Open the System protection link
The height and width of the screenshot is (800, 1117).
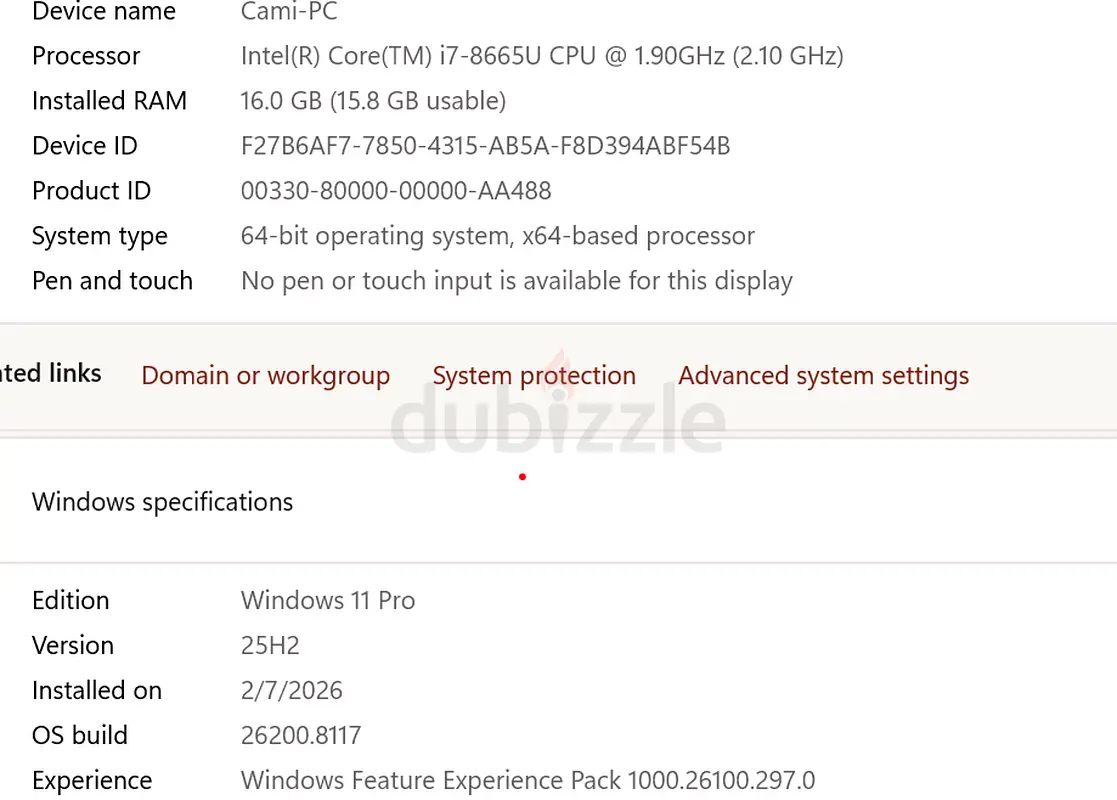(x=534, y=376)
